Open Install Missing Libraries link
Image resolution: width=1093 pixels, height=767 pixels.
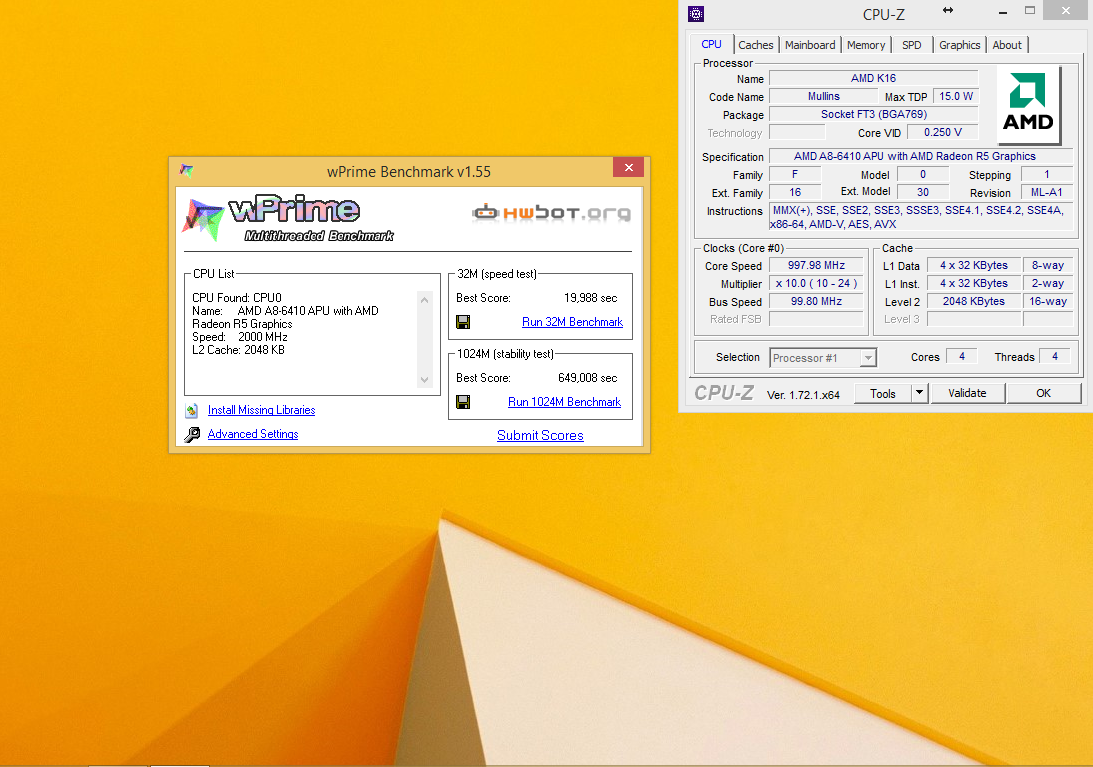point(261,411)
